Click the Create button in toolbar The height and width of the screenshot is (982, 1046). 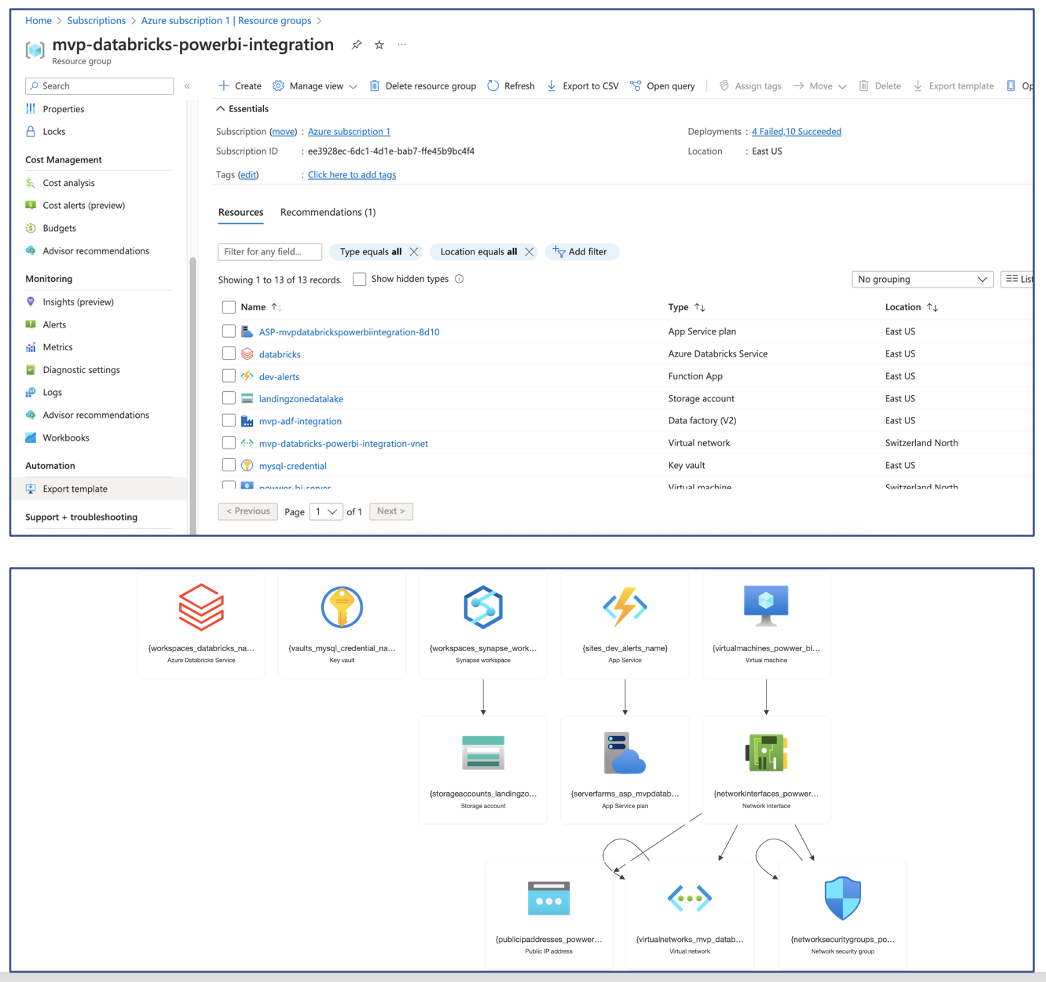point(240,86)
